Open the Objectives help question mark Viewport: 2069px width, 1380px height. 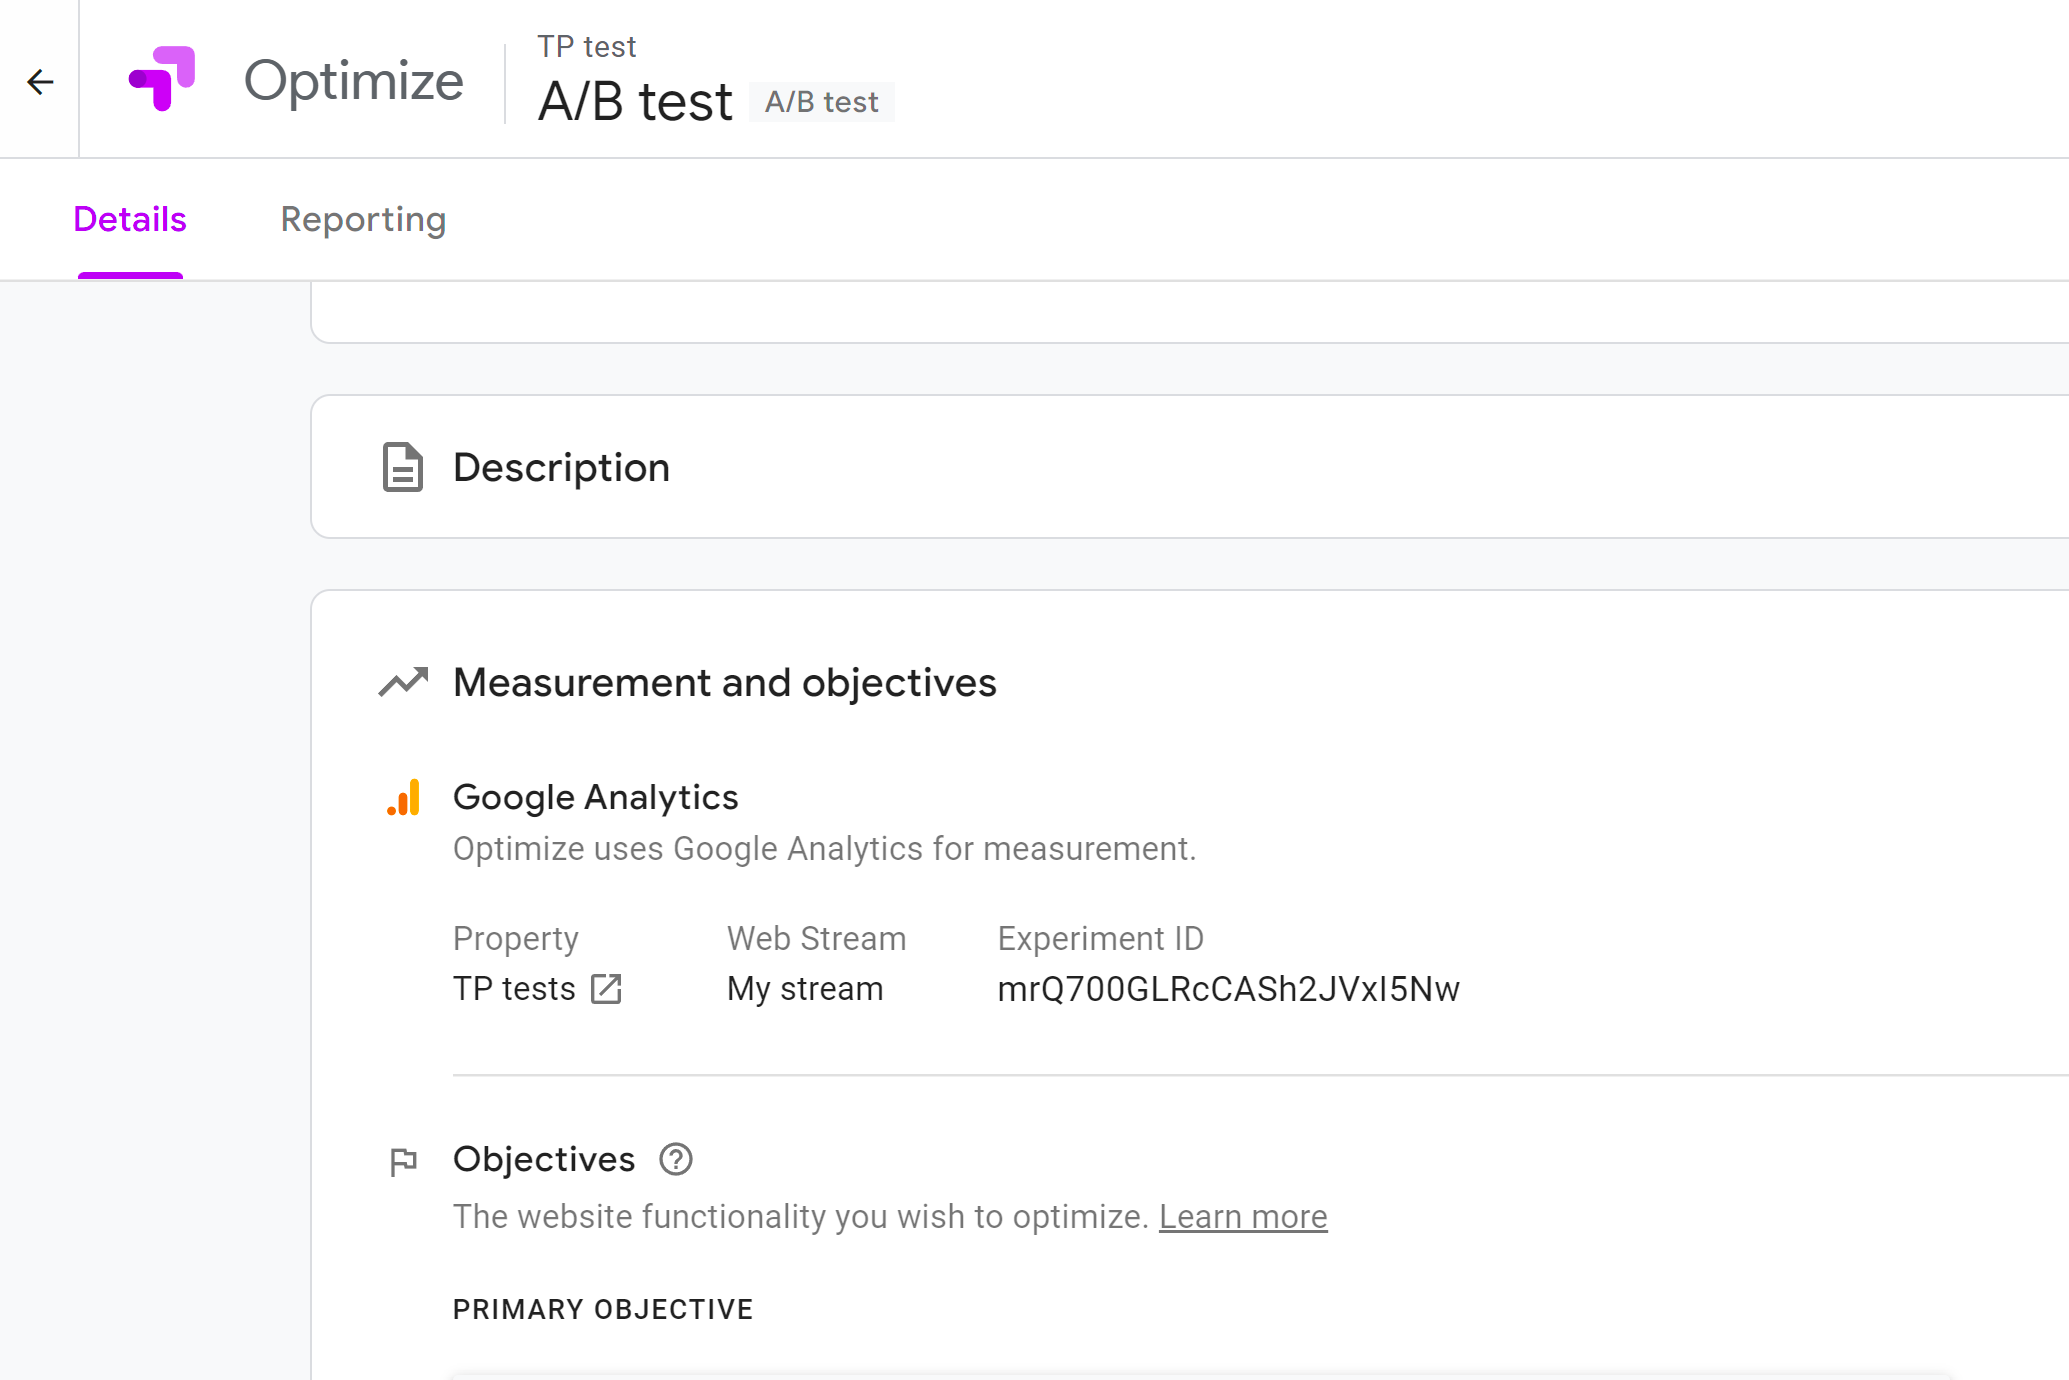676,1159
